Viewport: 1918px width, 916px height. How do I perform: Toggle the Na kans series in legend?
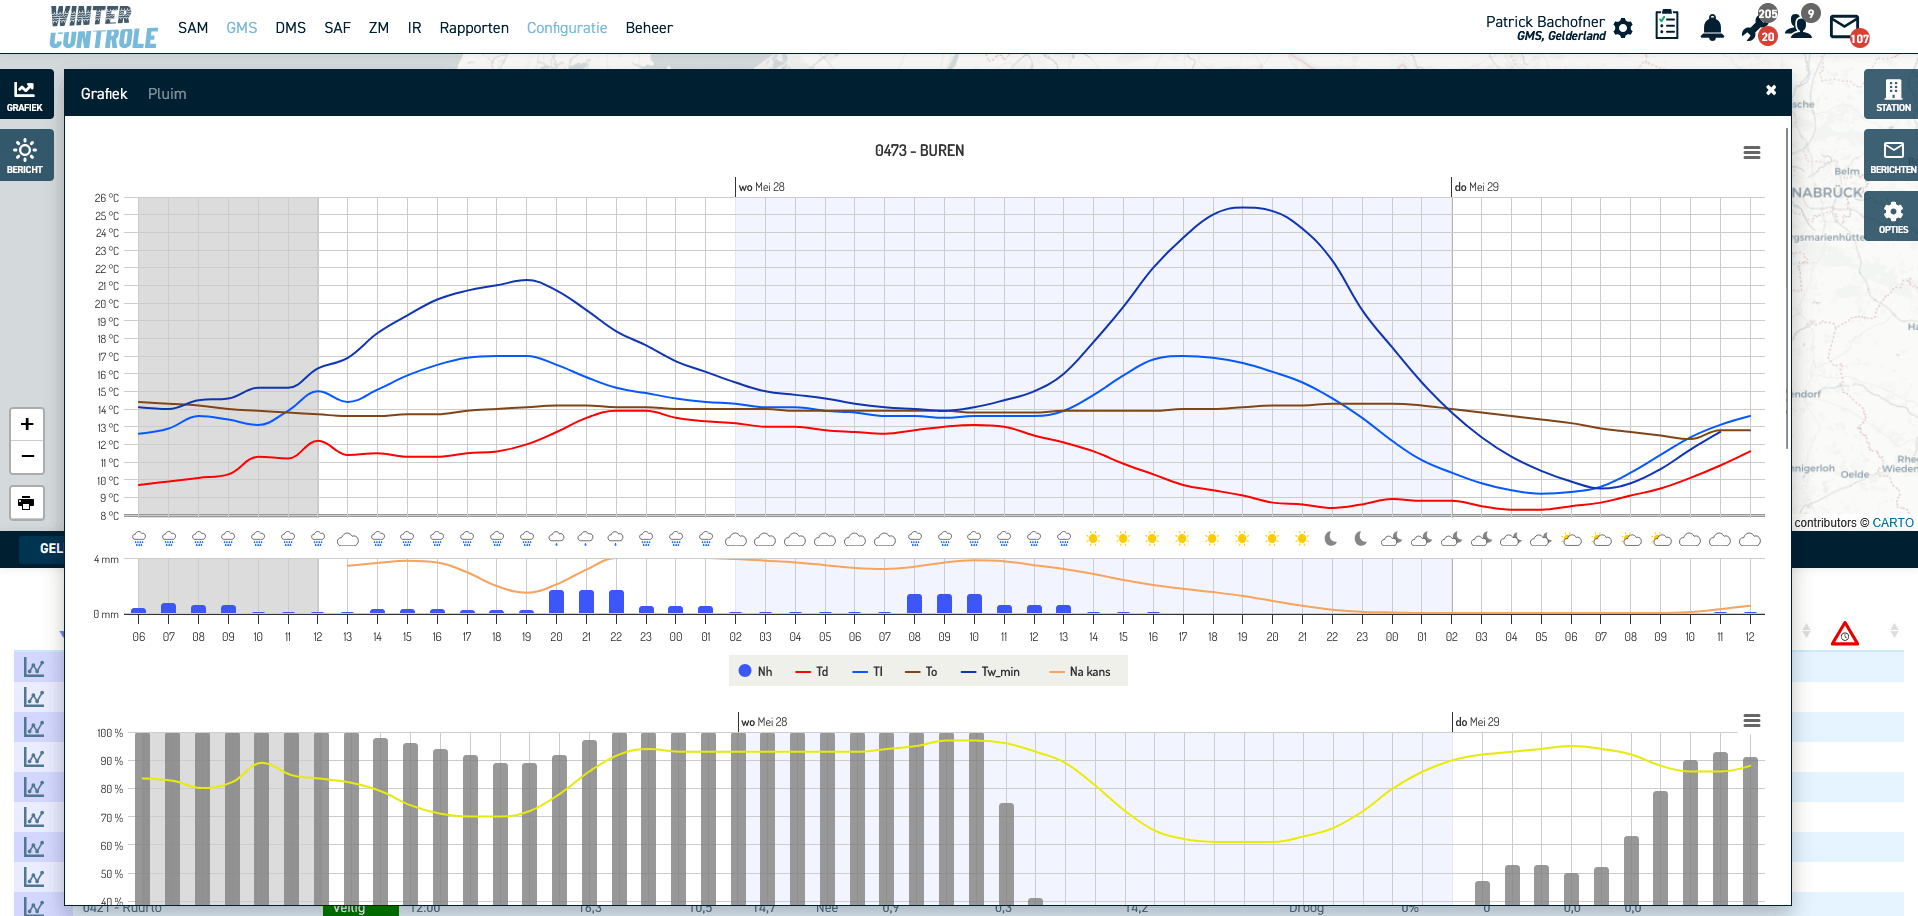(1080, 672)
